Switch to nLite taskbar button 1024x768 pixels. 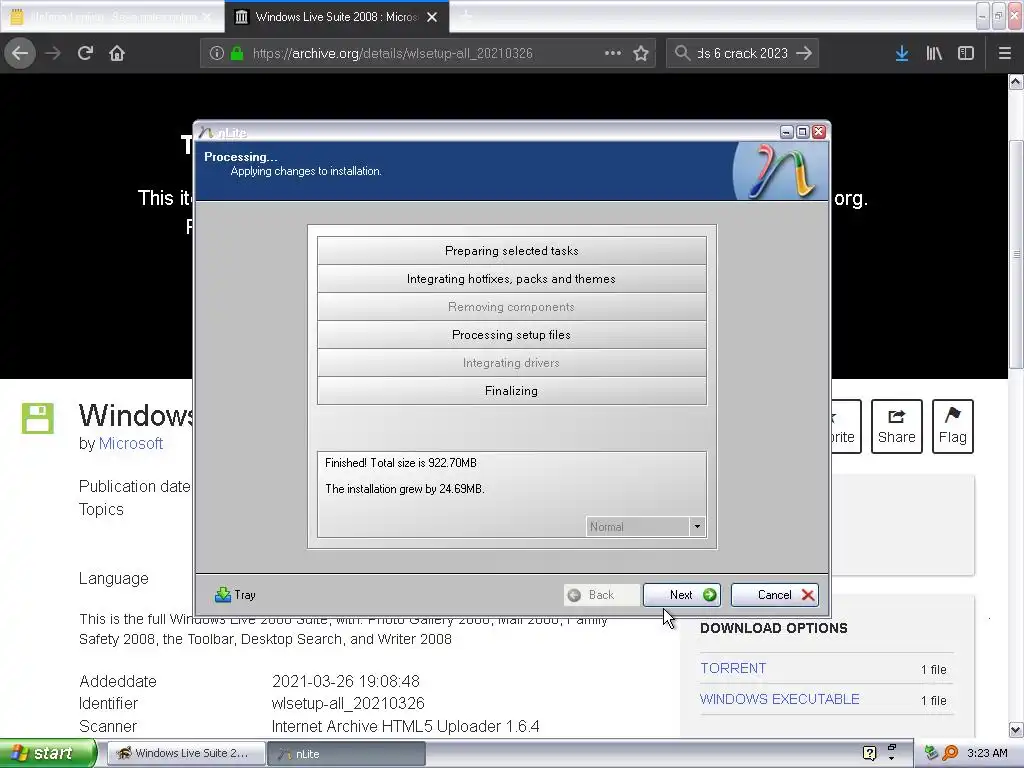coord(346,753)
